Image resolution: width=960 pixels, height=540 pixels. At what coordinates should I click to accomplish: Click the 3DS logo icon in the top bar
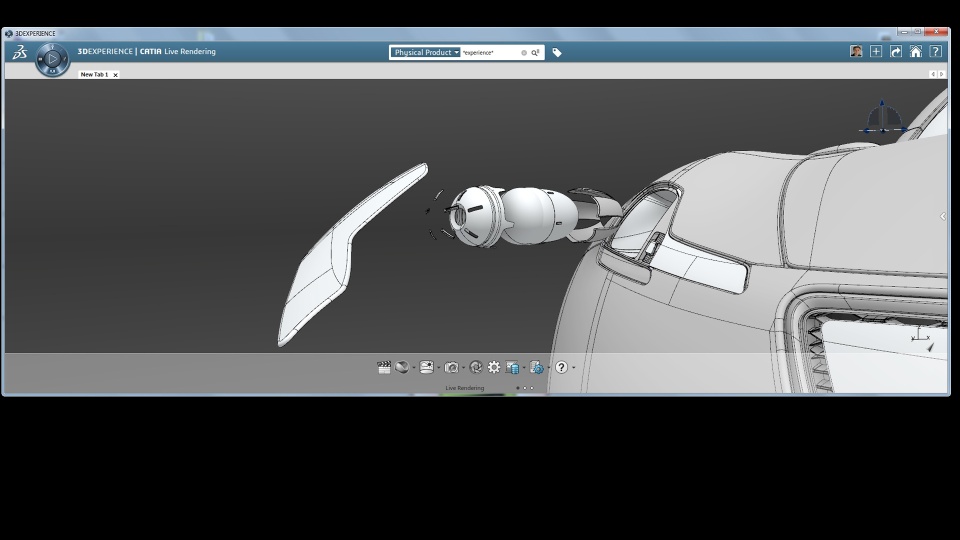point(20,52)
